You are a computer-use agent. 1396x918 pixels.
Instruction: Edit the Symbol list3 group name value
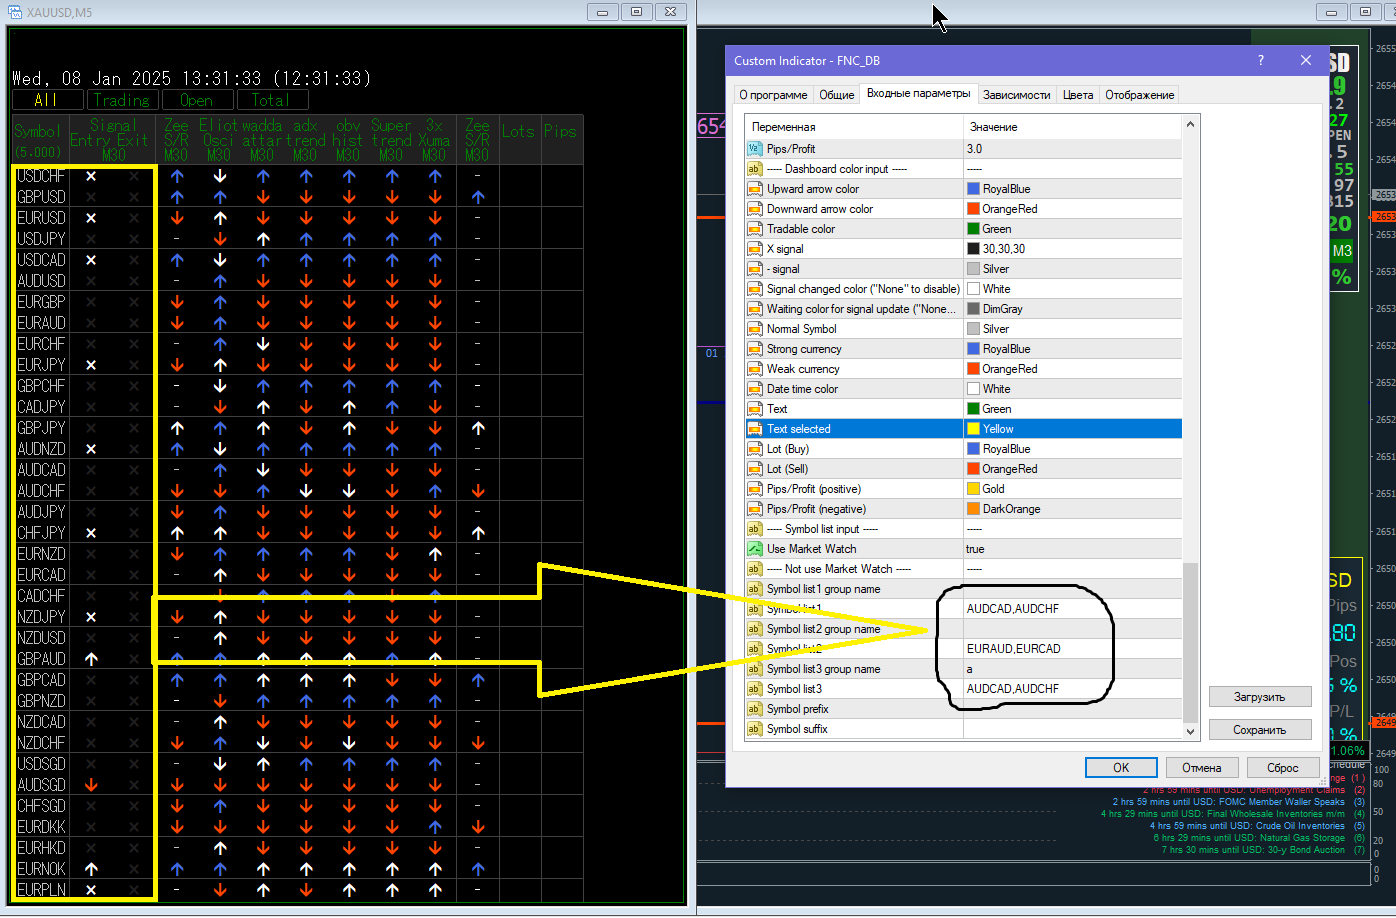(x=1072, y=669)
